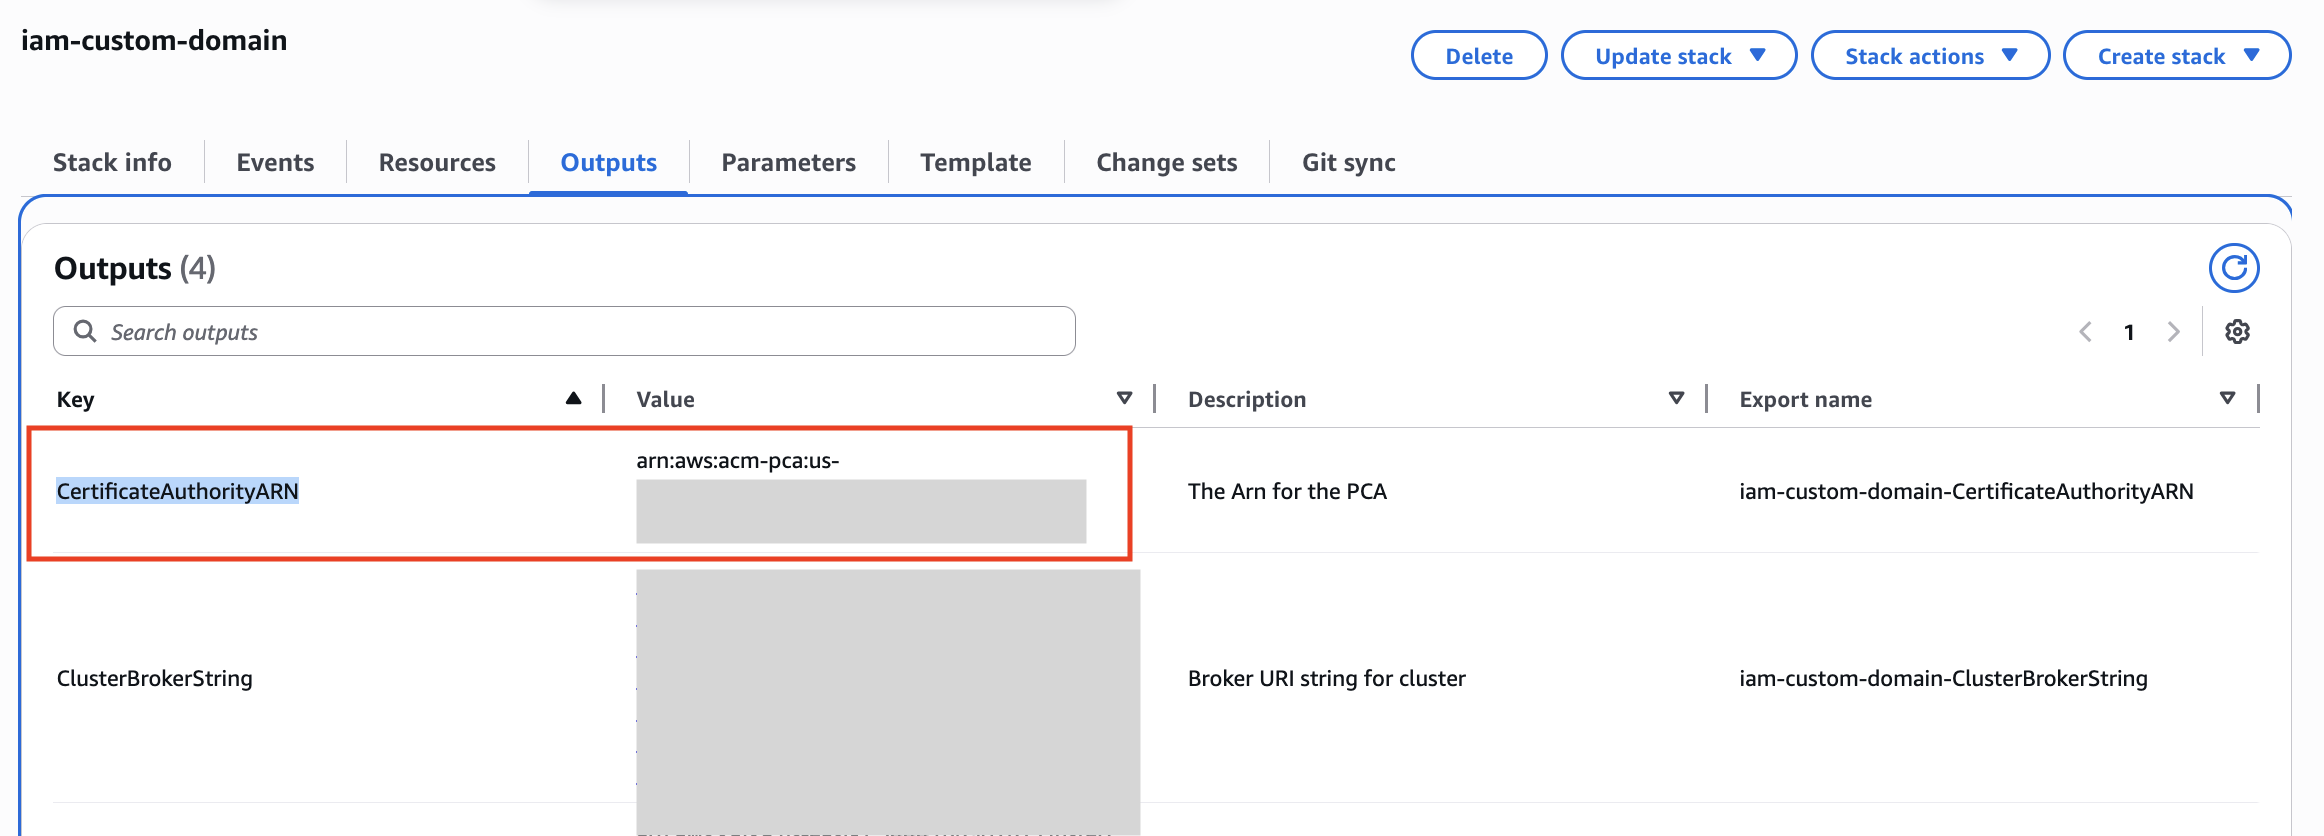Open outputs table preferences gear
Viewport: 2324px width, 836px height.
pos(2237,332)
